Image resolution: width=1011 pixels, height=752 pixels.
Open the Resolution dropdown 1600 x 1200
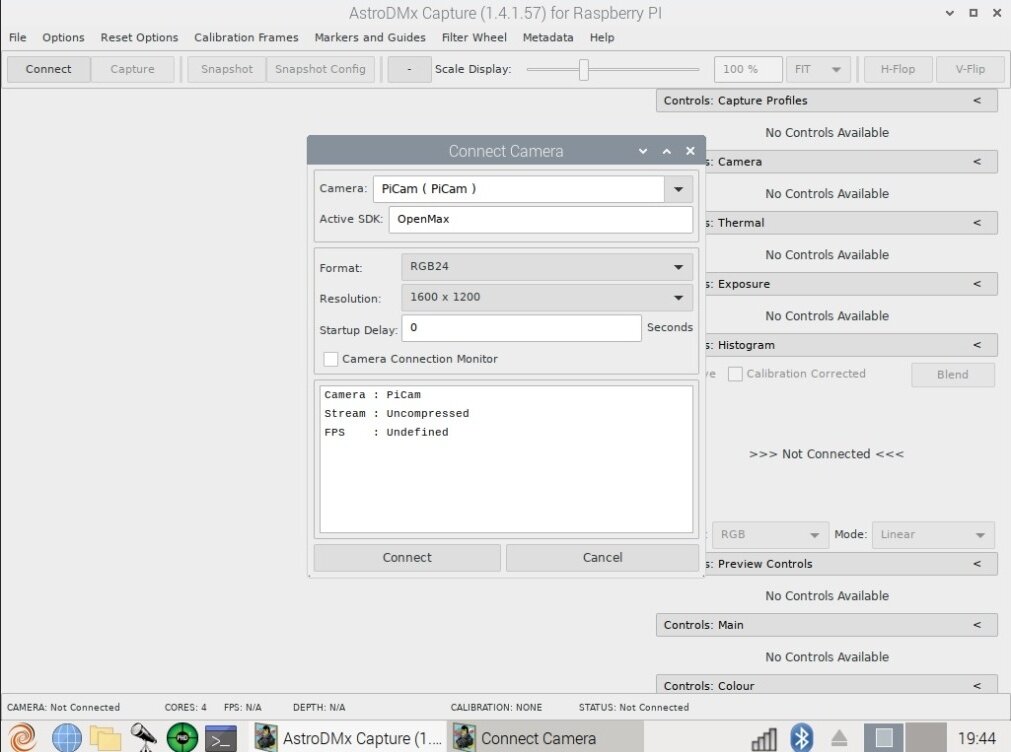click(x=547, y=297)
